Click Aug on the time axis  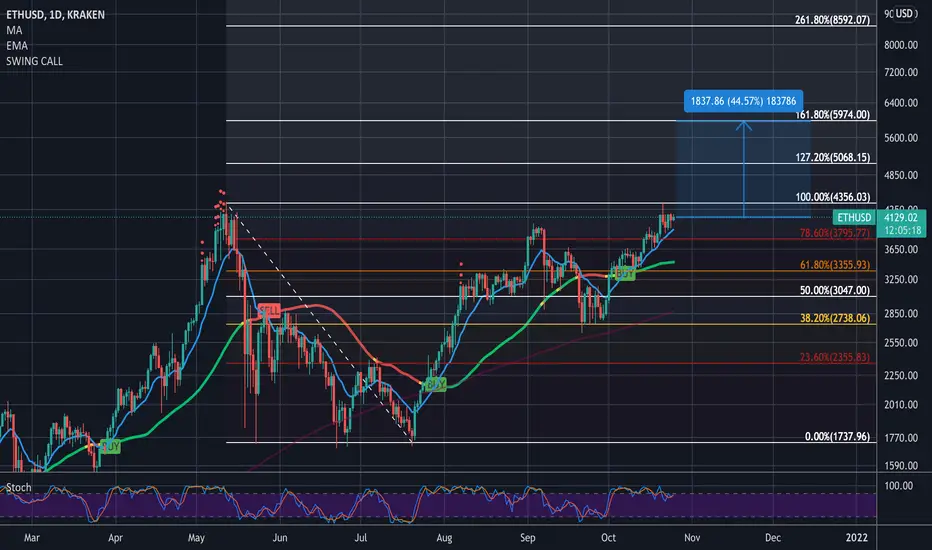(x=444, y=538)
